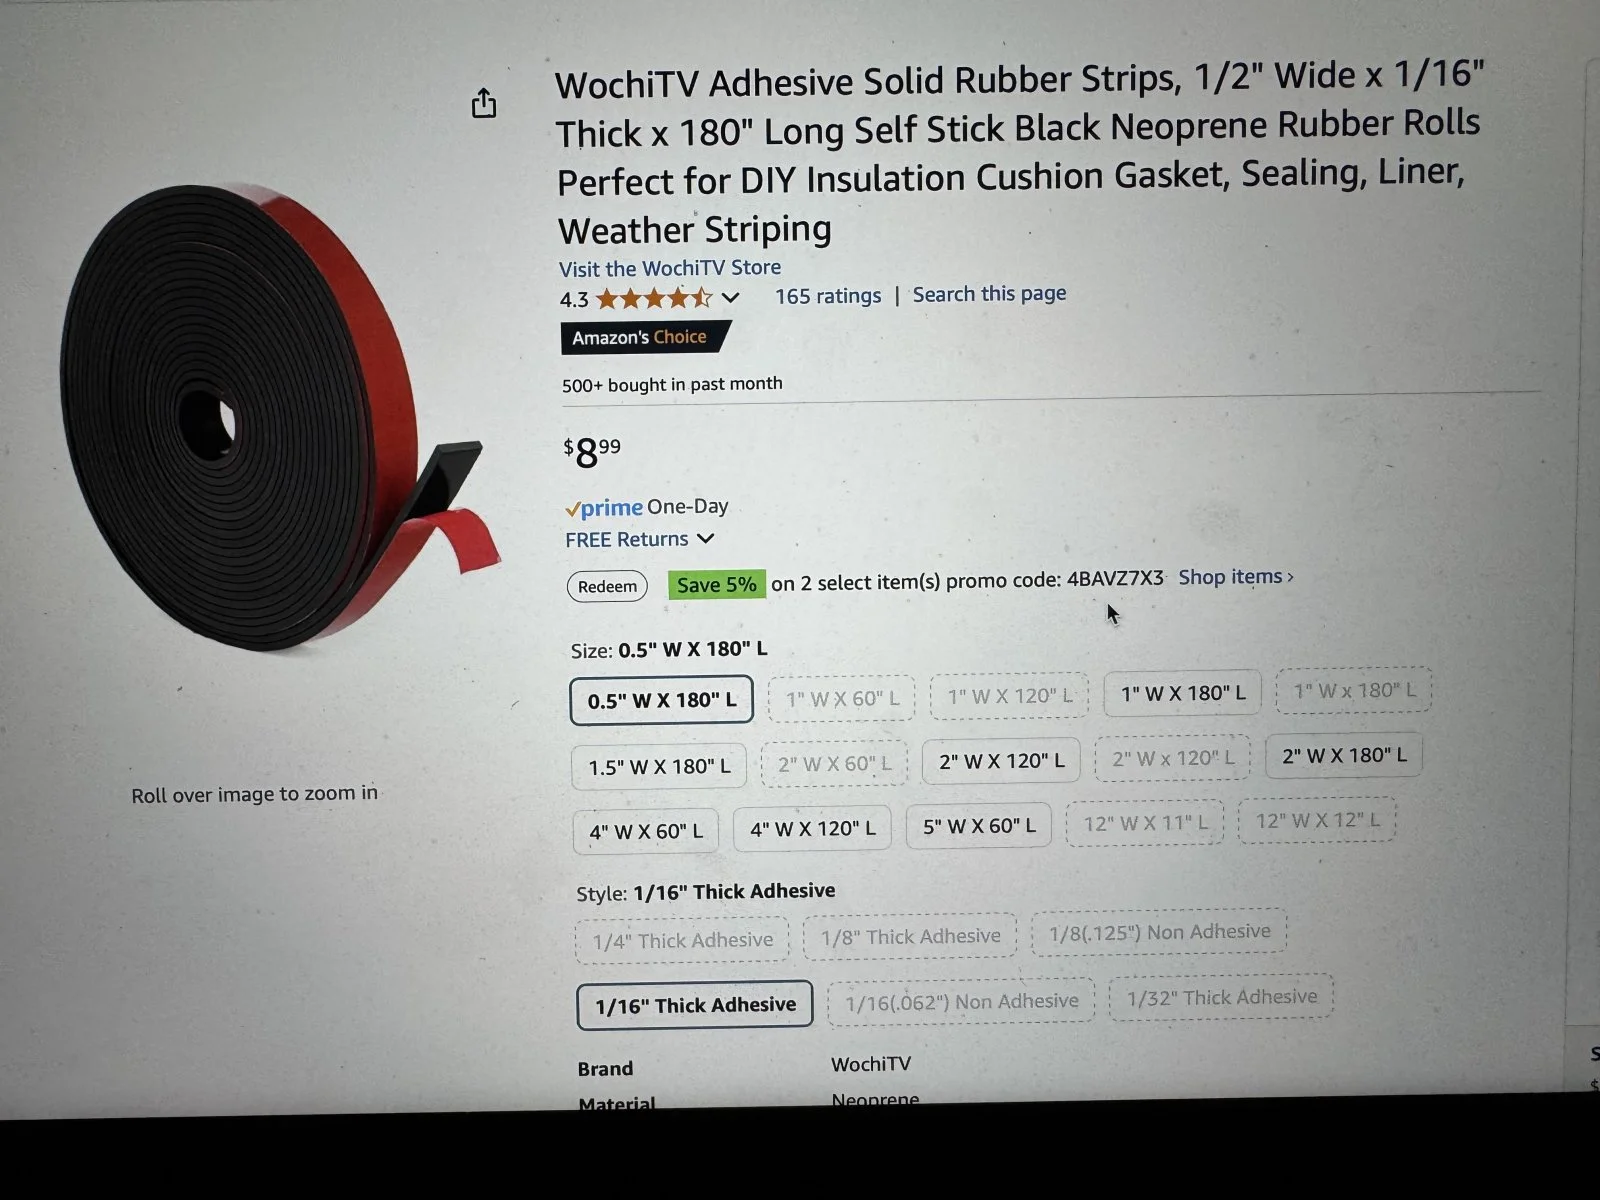Open the star rating breakdown chevron
1600x1200 pixels.
[731, 298]
